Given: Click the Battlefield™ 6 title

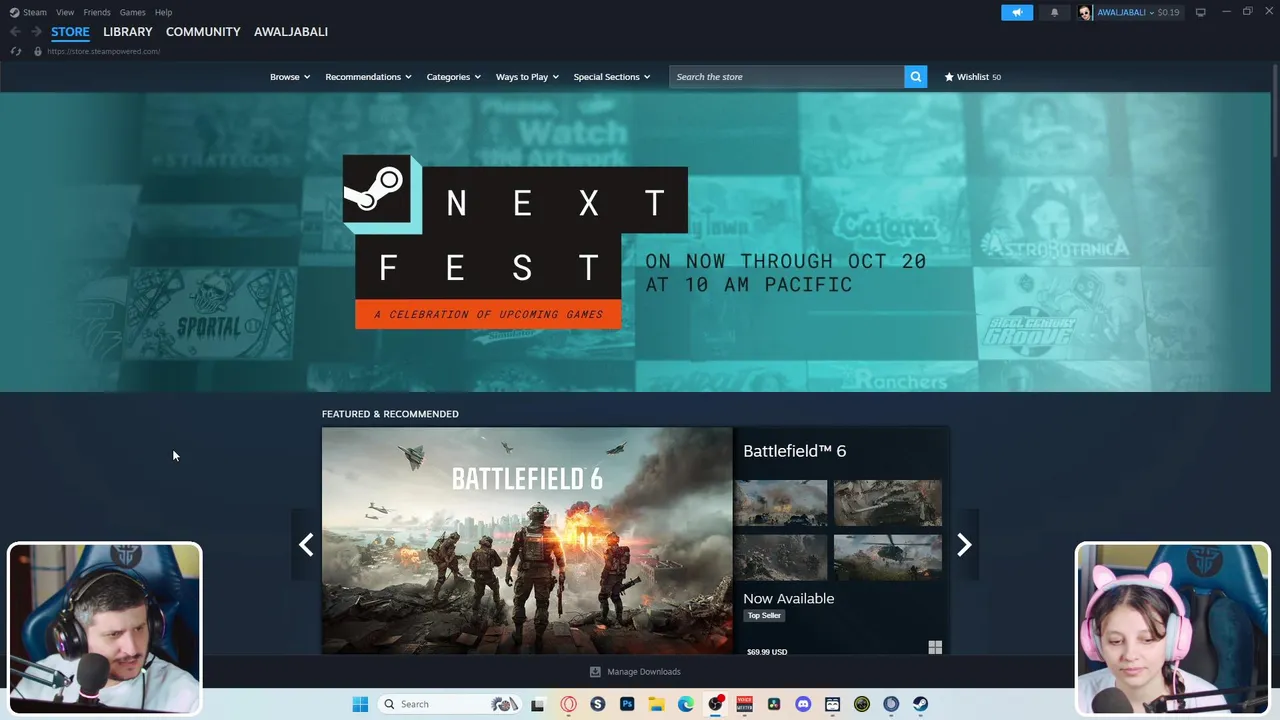Looking at the screenshot, I should pos(794,451).
